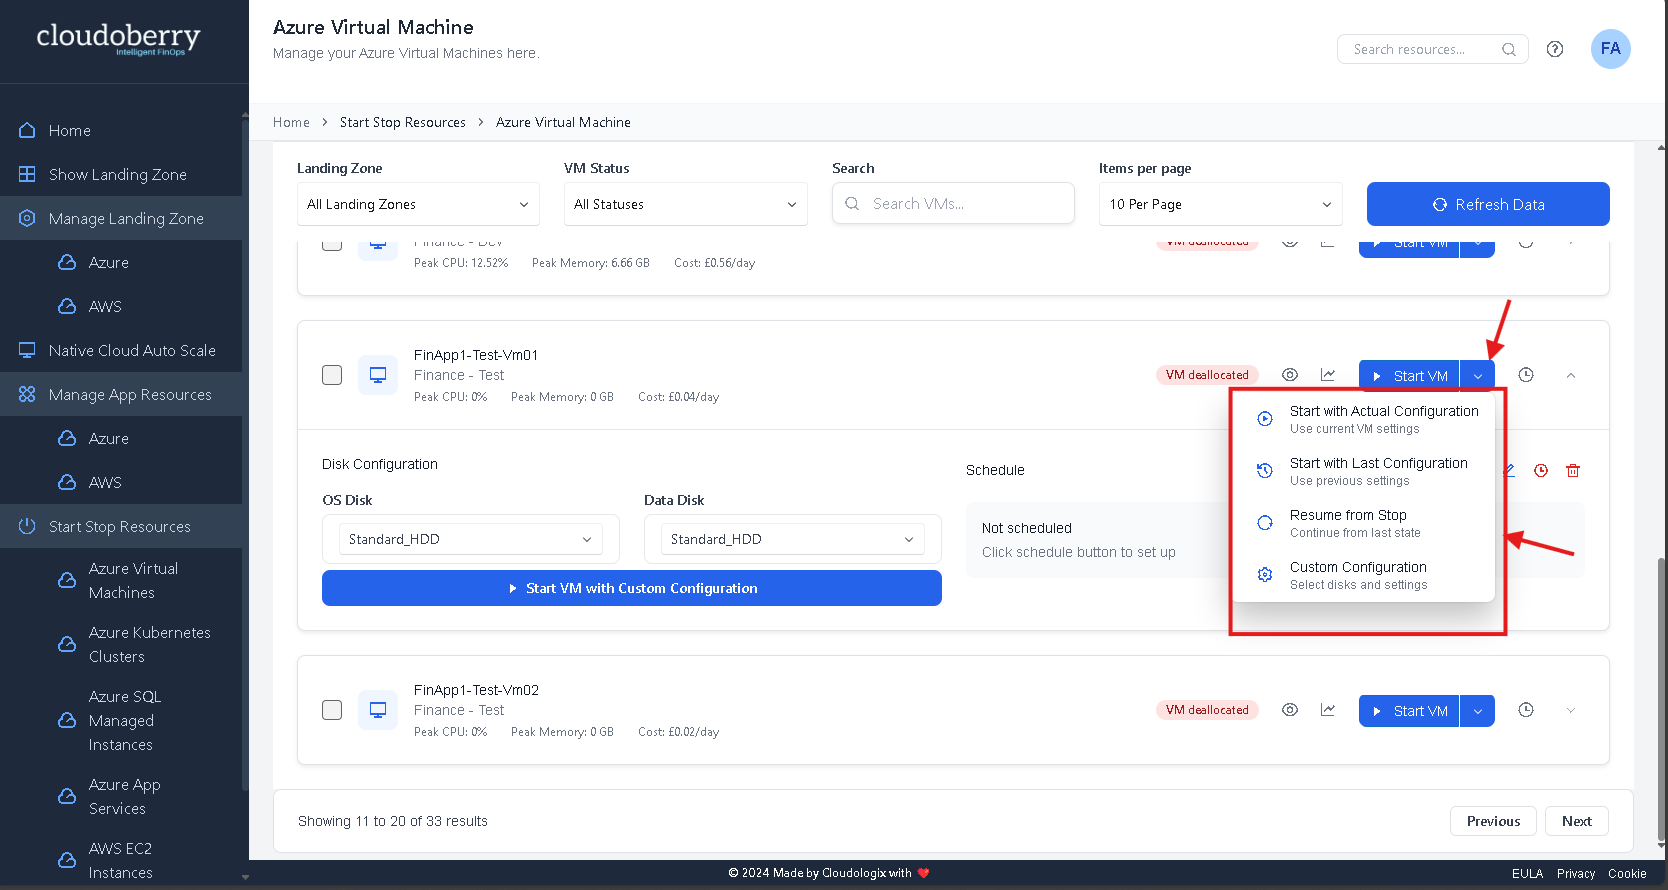Click Start VM for FinApp1-Test-Vm01
This screenshot has width=1668, height=890.
tap(1409, 376)
